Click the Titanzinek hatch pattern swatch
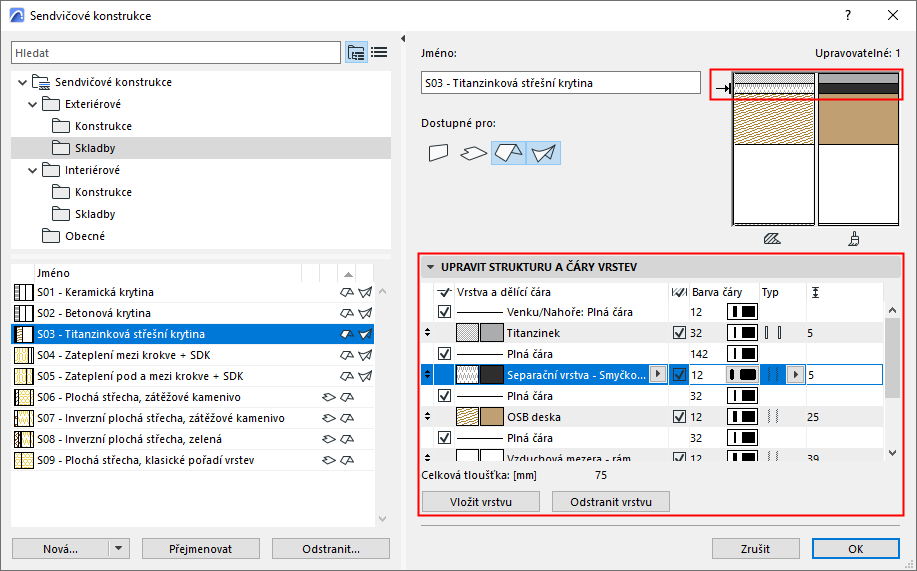Screen dimensions: 917x571 467,333
